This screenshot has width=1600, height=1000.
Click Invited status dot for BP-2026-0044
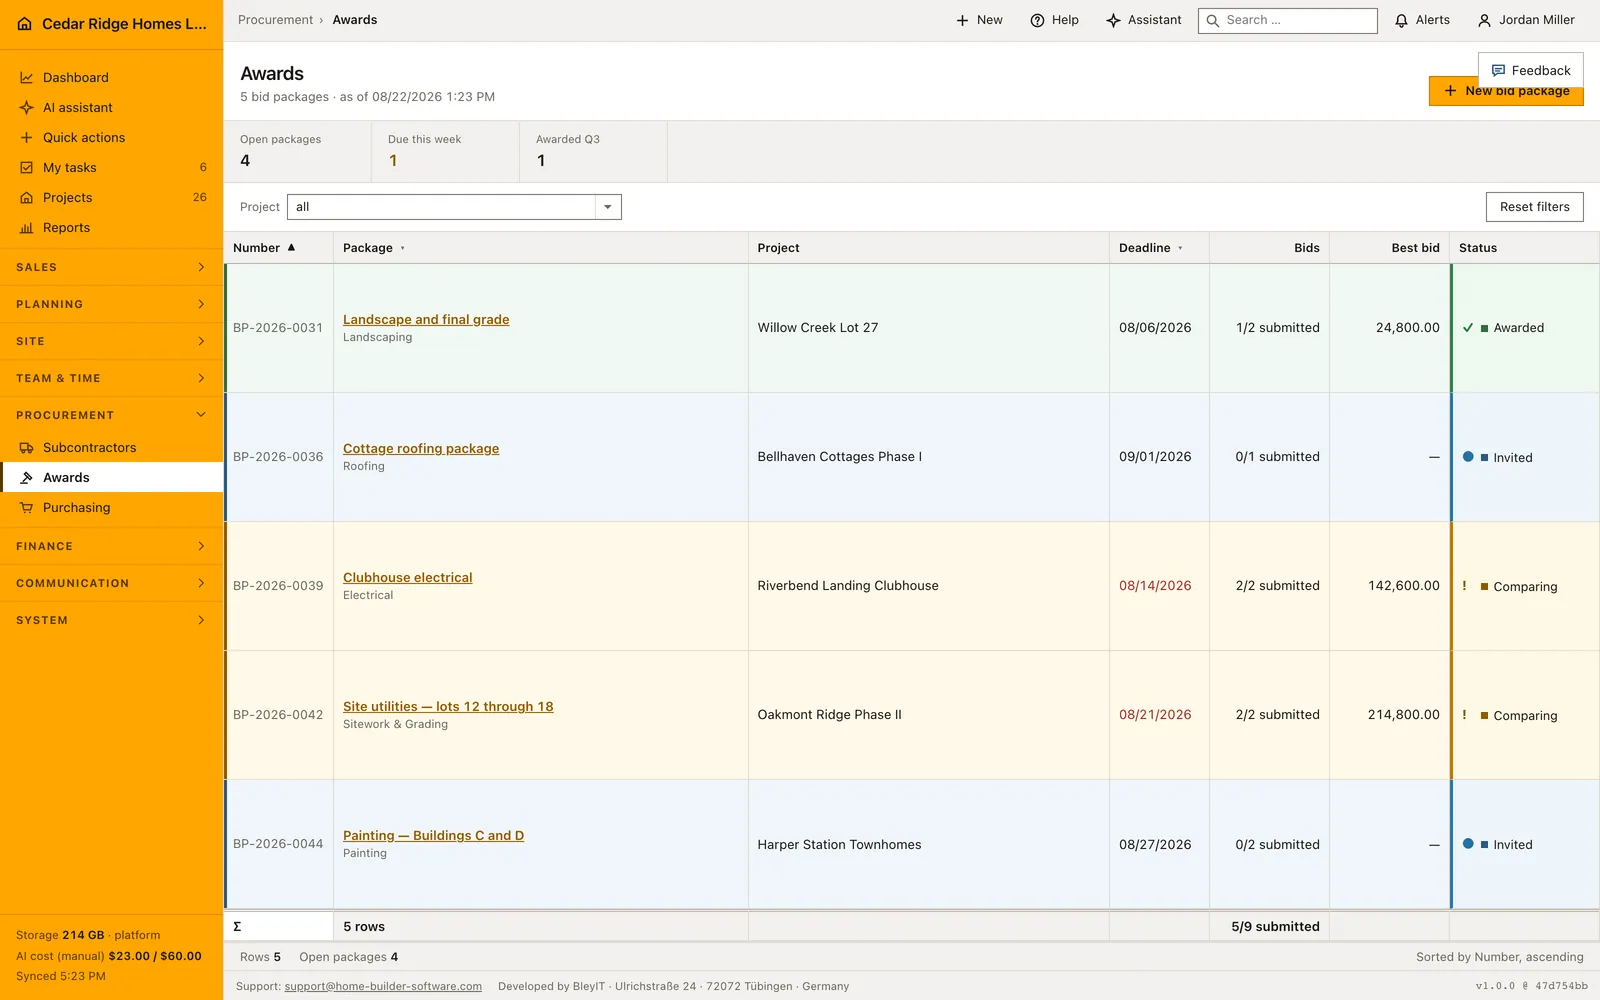1468,844
